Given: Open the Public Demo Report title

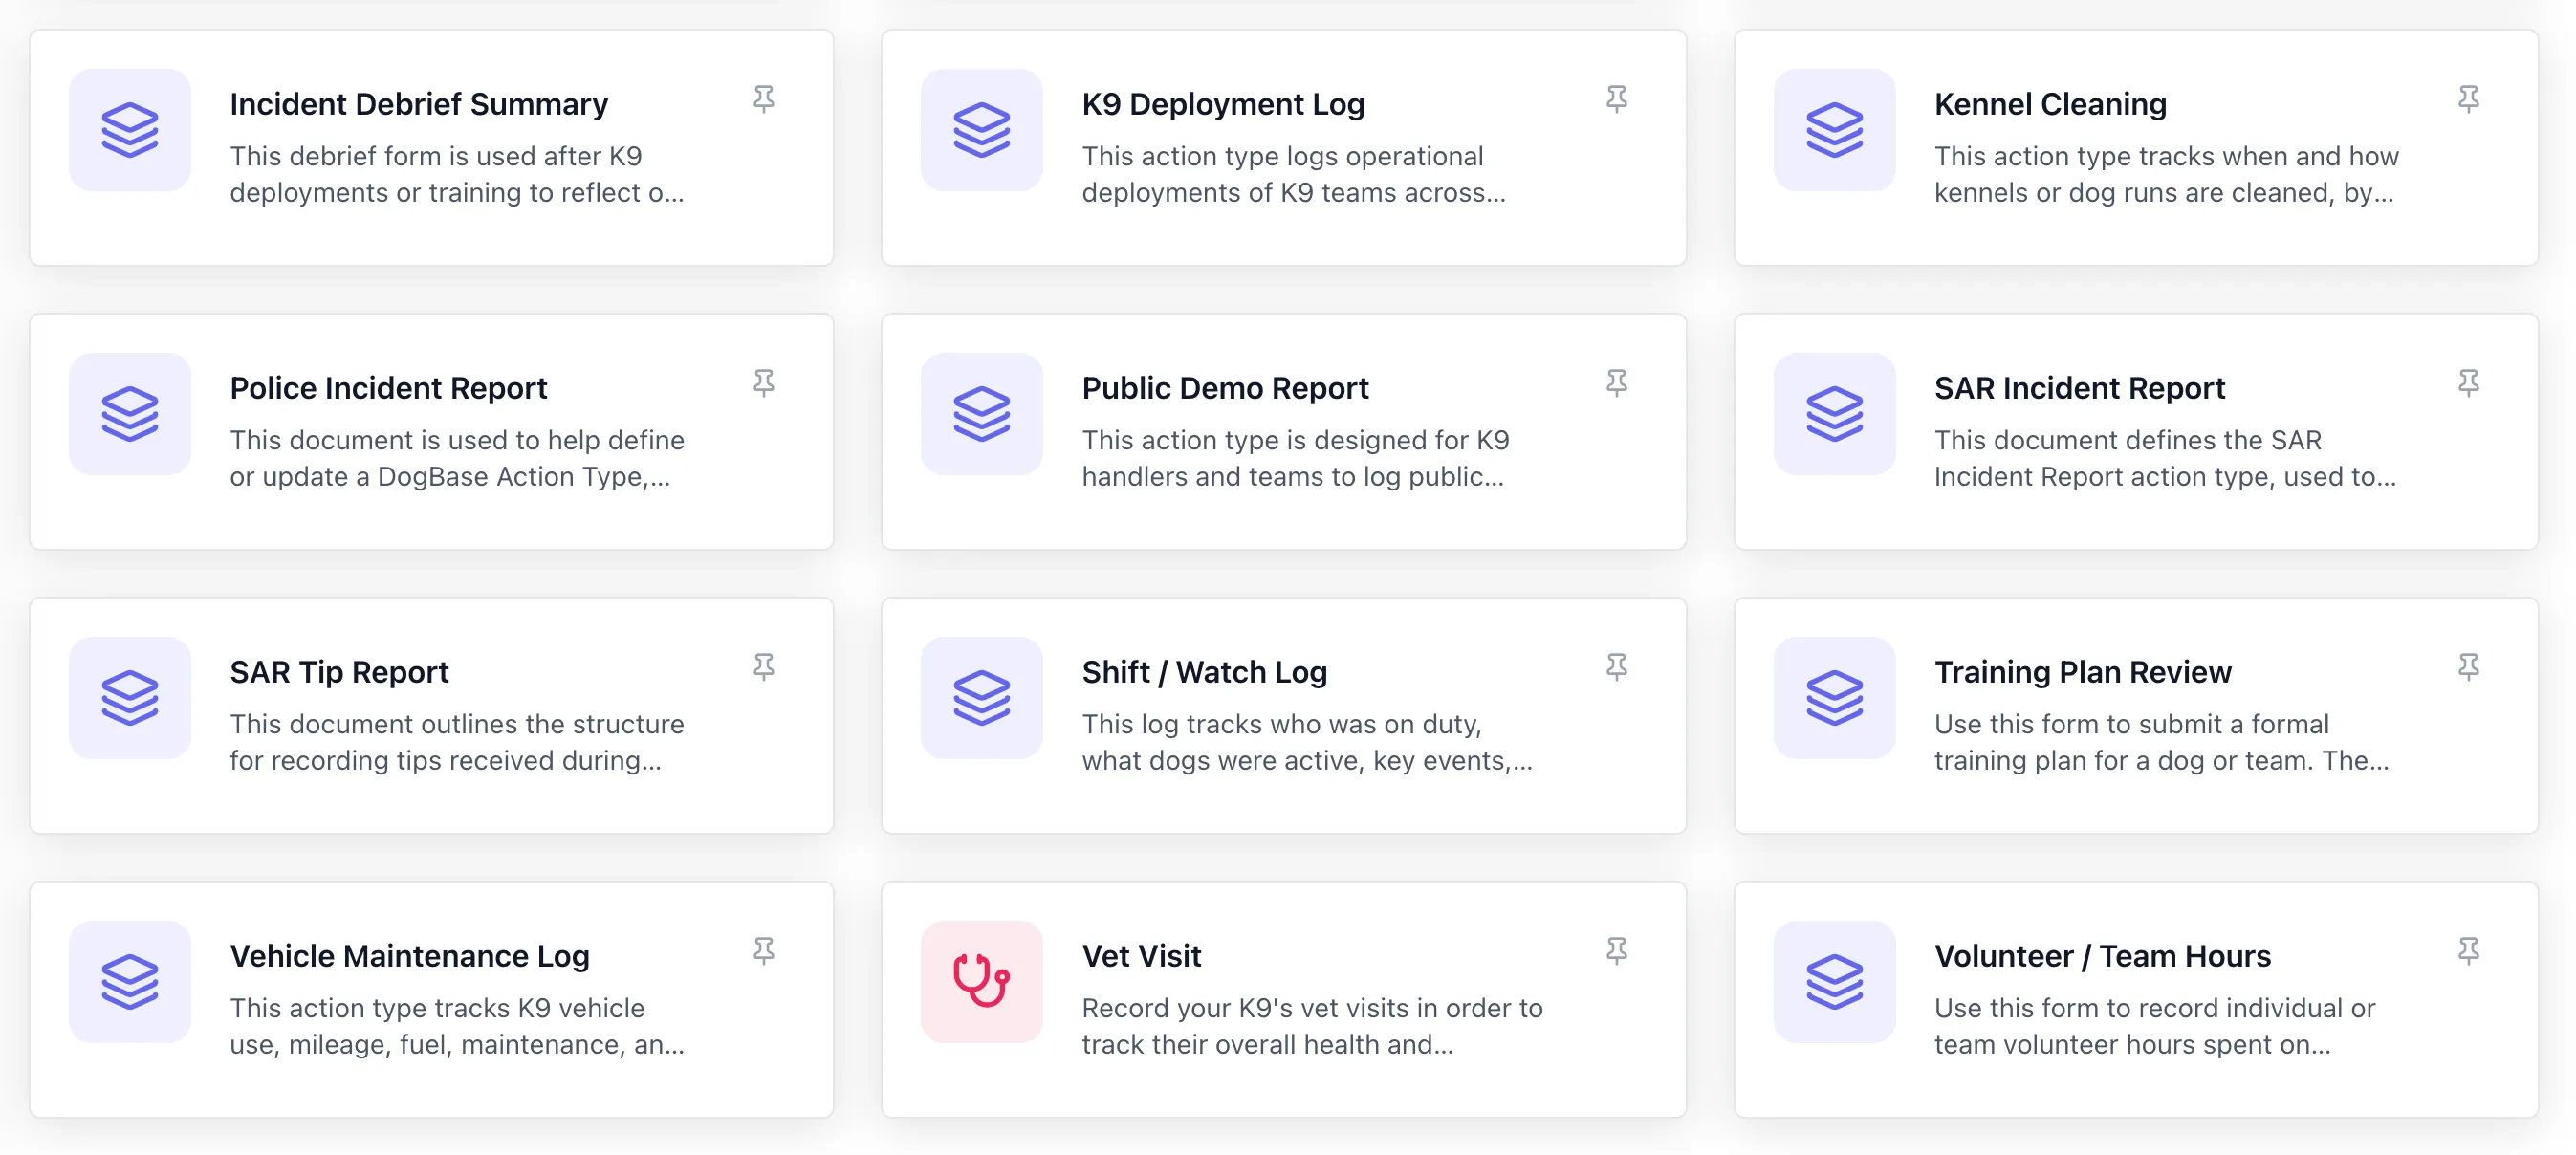Looking at the screenshot, I should tap(1225, 388).
